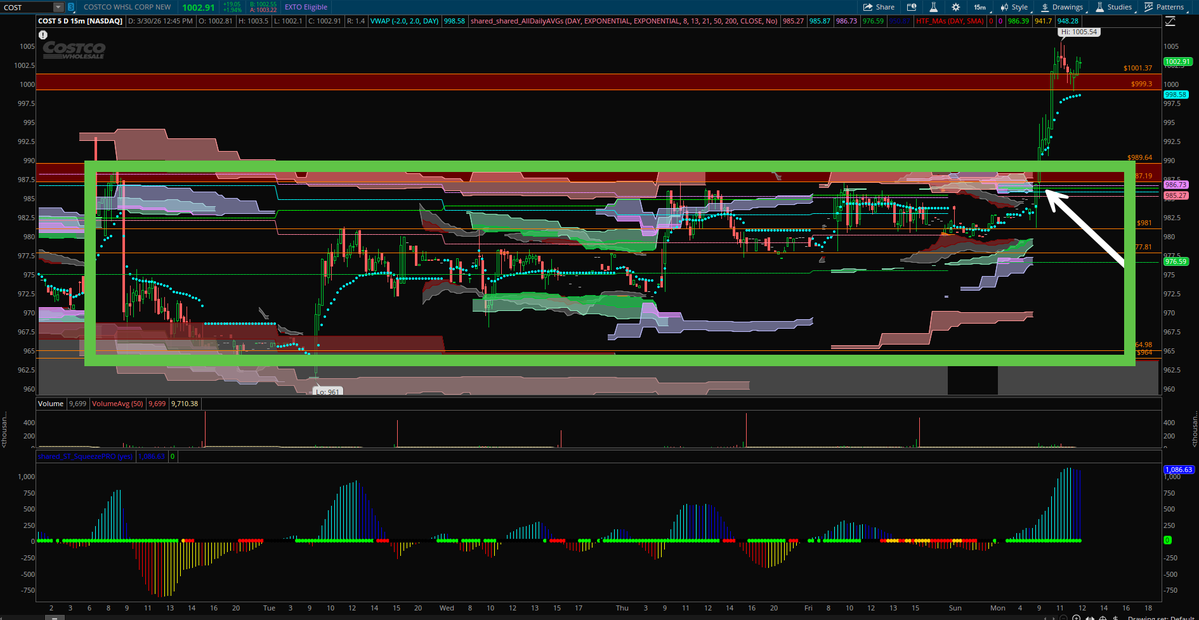Click the VWAP value 998.58 in study header
The image size is (1199, 620).
453,21
